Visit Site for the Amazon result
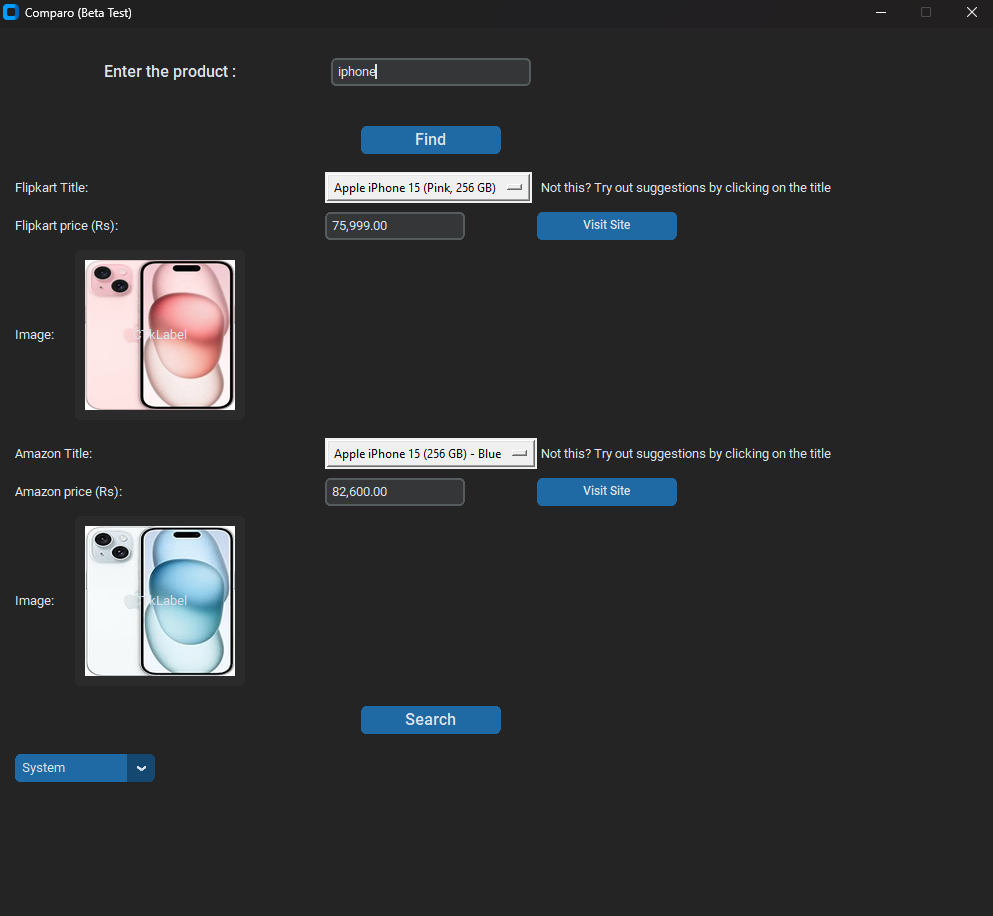This screenshot has height=916, width=993. 606,492
